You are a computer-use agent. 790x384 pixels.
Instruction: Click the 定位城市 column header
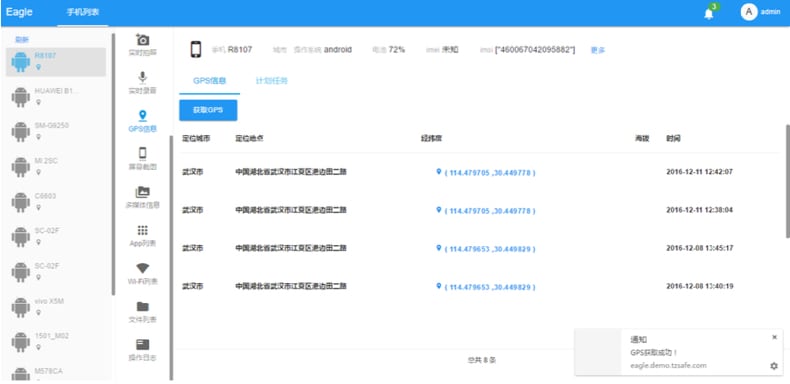click(x=196, y=139)
